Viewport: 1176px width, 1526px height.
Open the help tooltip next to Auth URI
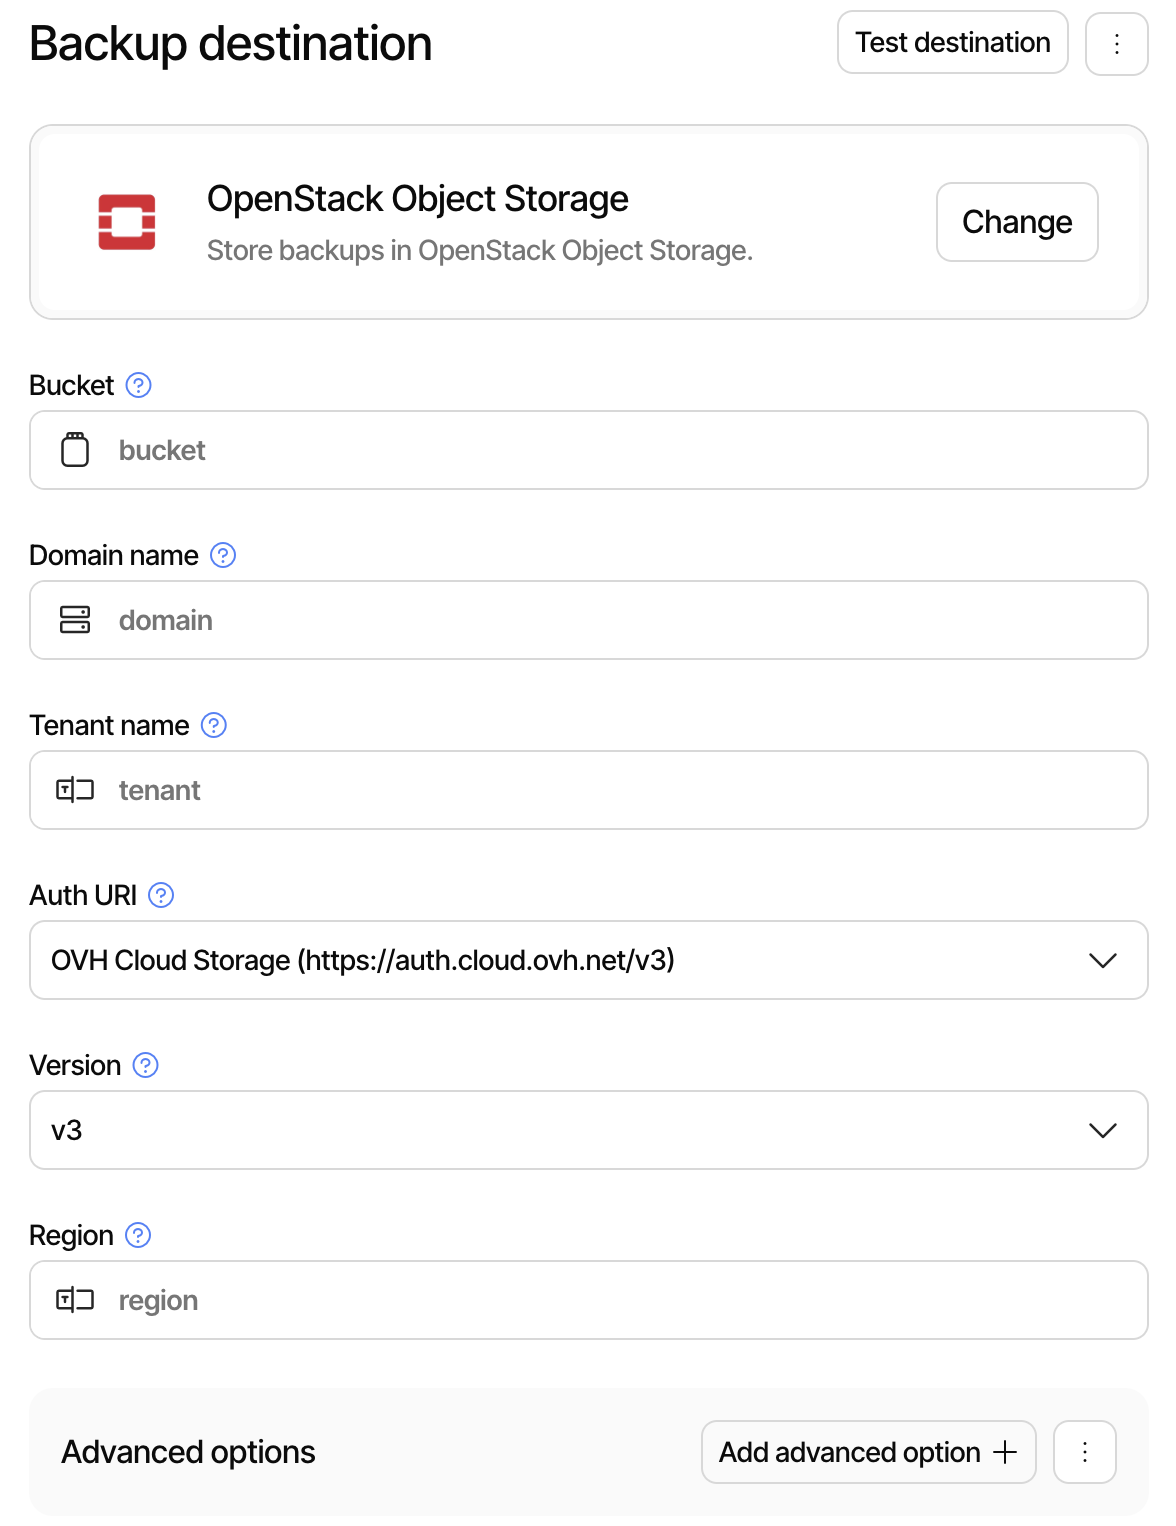click(160, 895)
